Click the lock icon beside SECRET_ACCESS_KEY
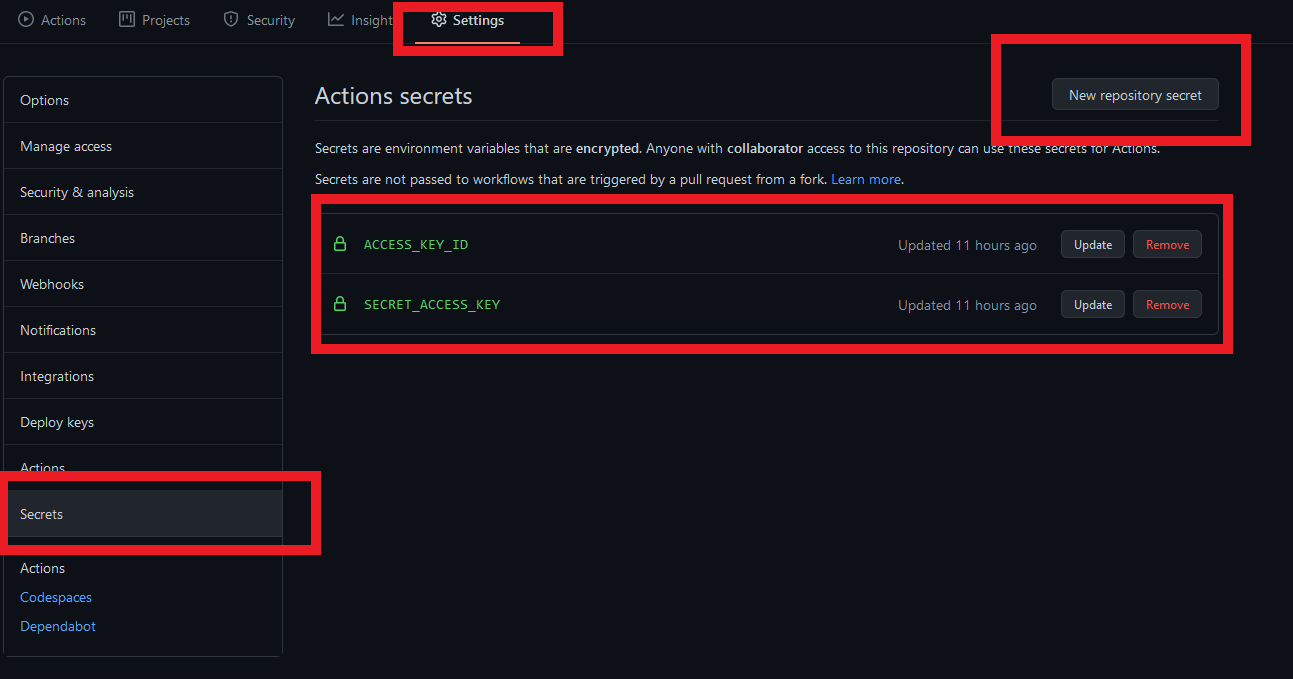This screenshot has width=1293, height=679. coord(340,304)
